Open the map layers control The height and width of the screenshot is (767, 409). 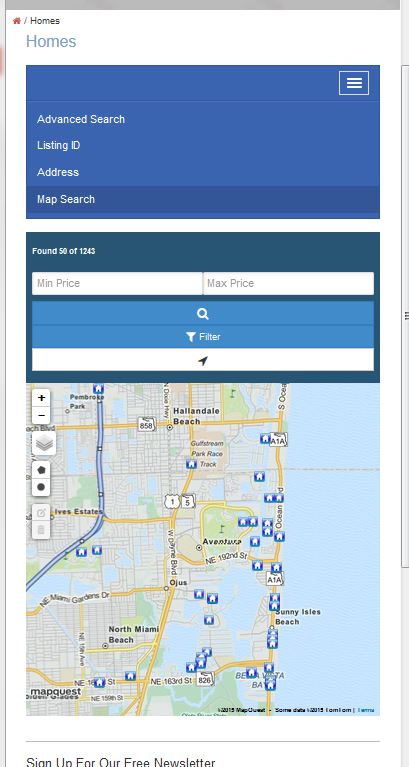pos(44,444)
